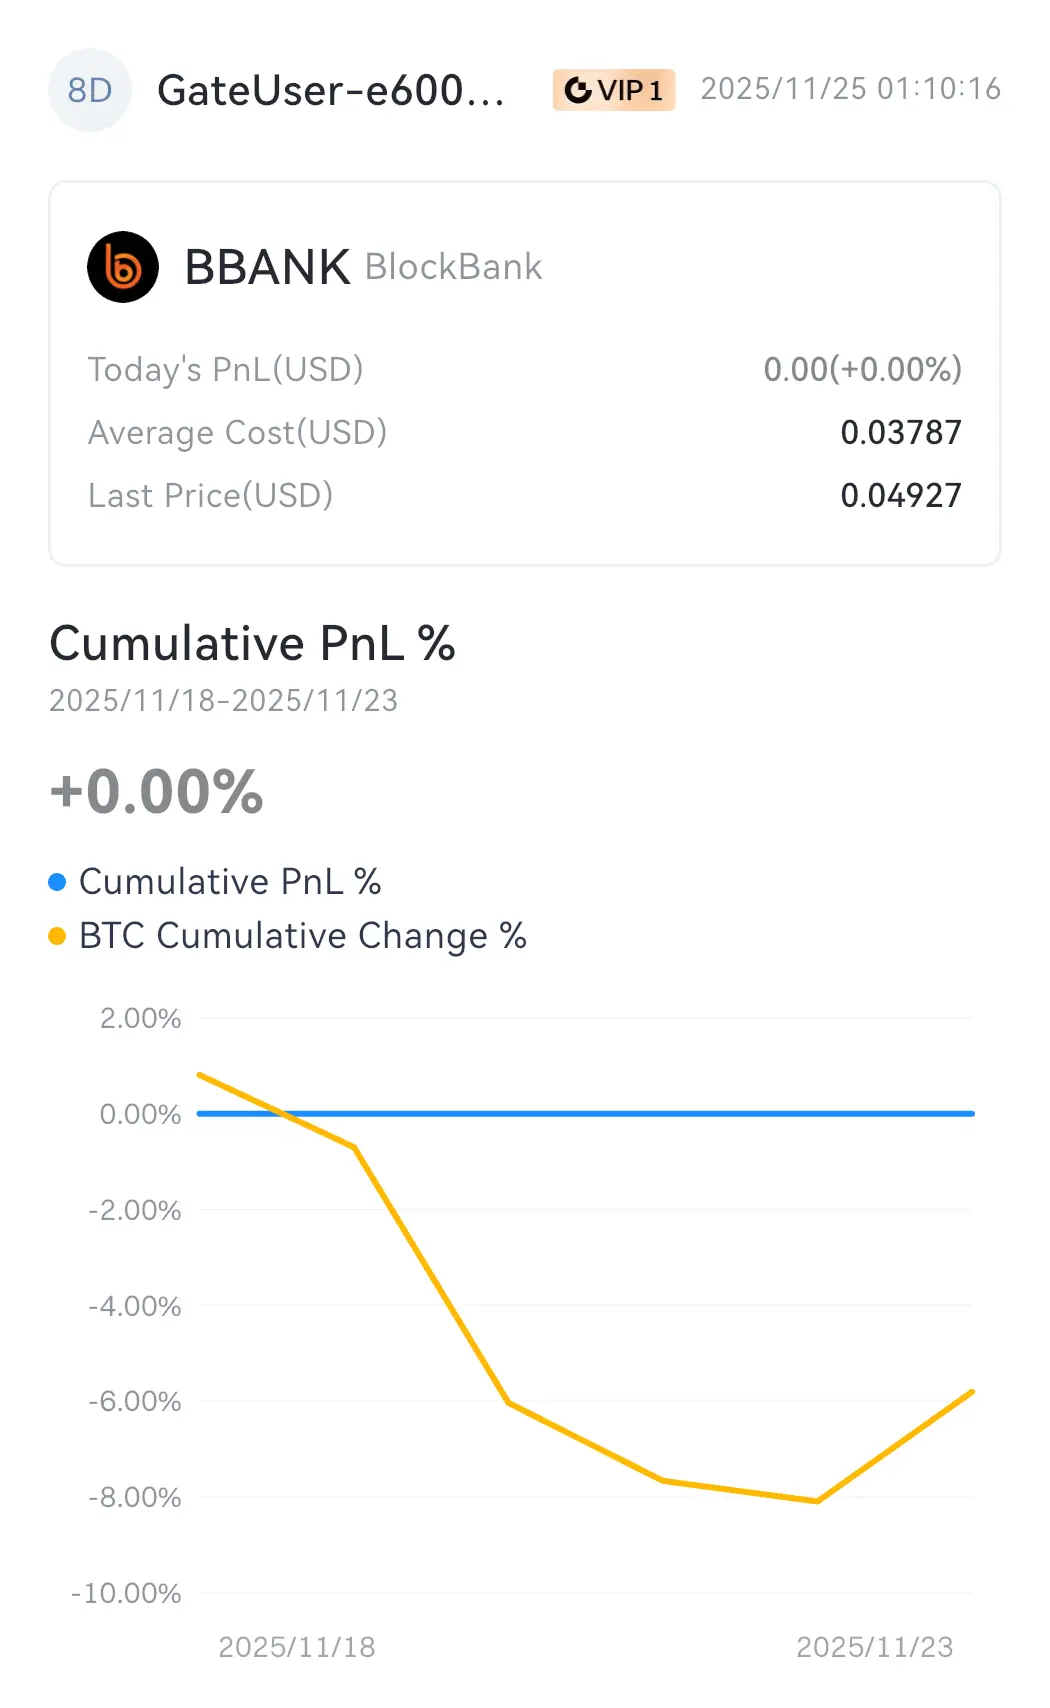Click the timestamp 2025/11/25 01:10:16
Viewport: 1050px width, 1708px height.
coord(850,89)
